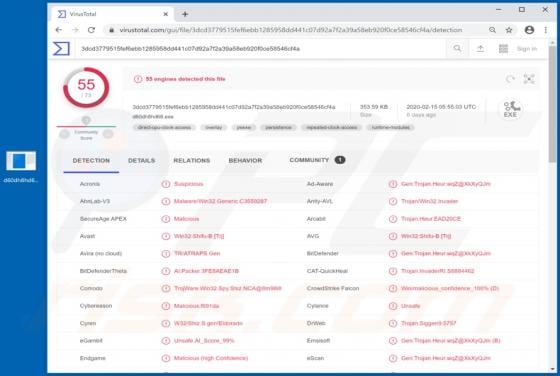Click the Comodo engine name

point(91,289)
